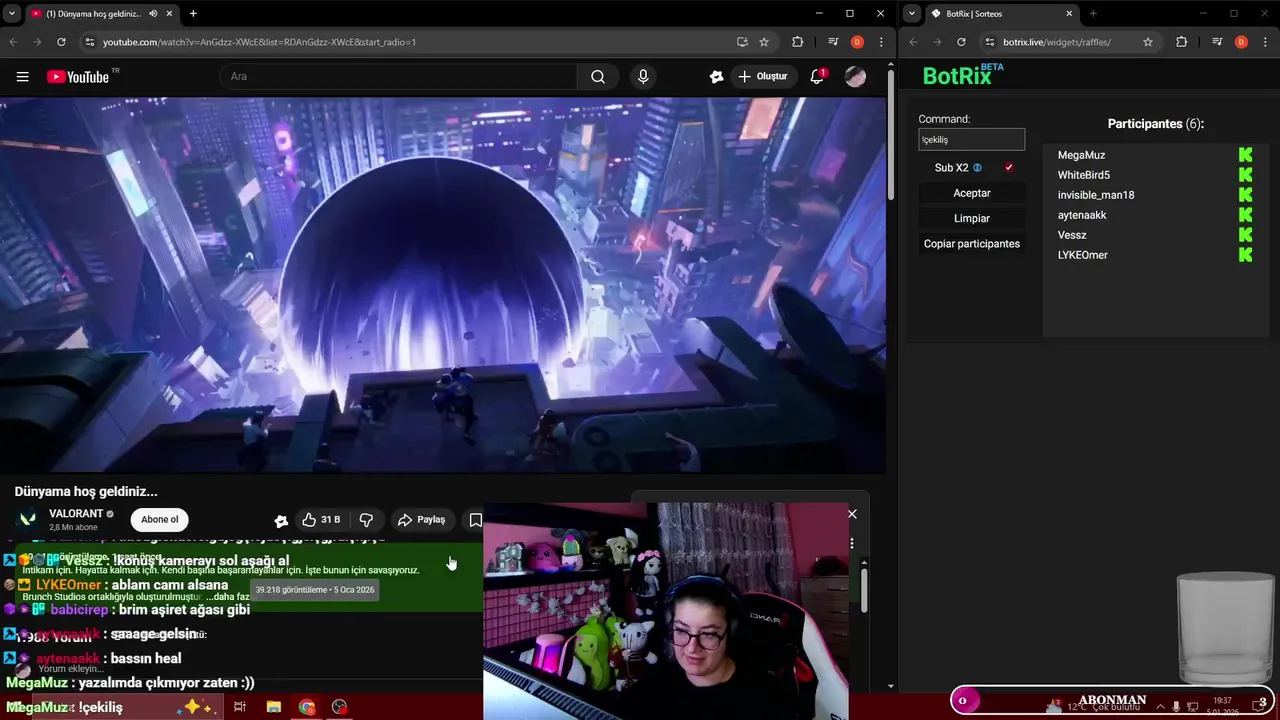Open media controls in YouTube browser window
1280x720 pixels.
coord(832,42)
